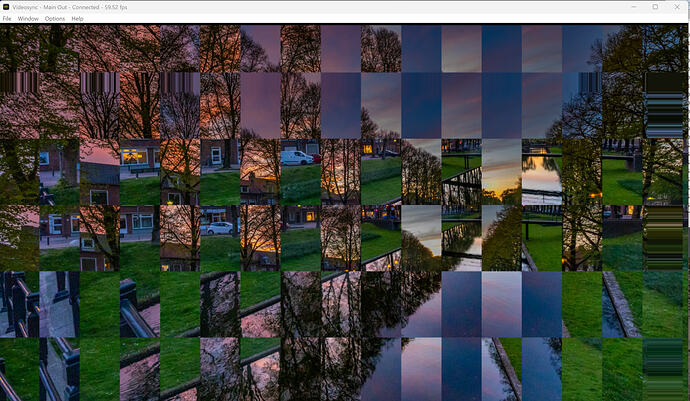This screenshot has width=690, height=401.
Task: Minimize the Videosync window
Action: point(634,7)
